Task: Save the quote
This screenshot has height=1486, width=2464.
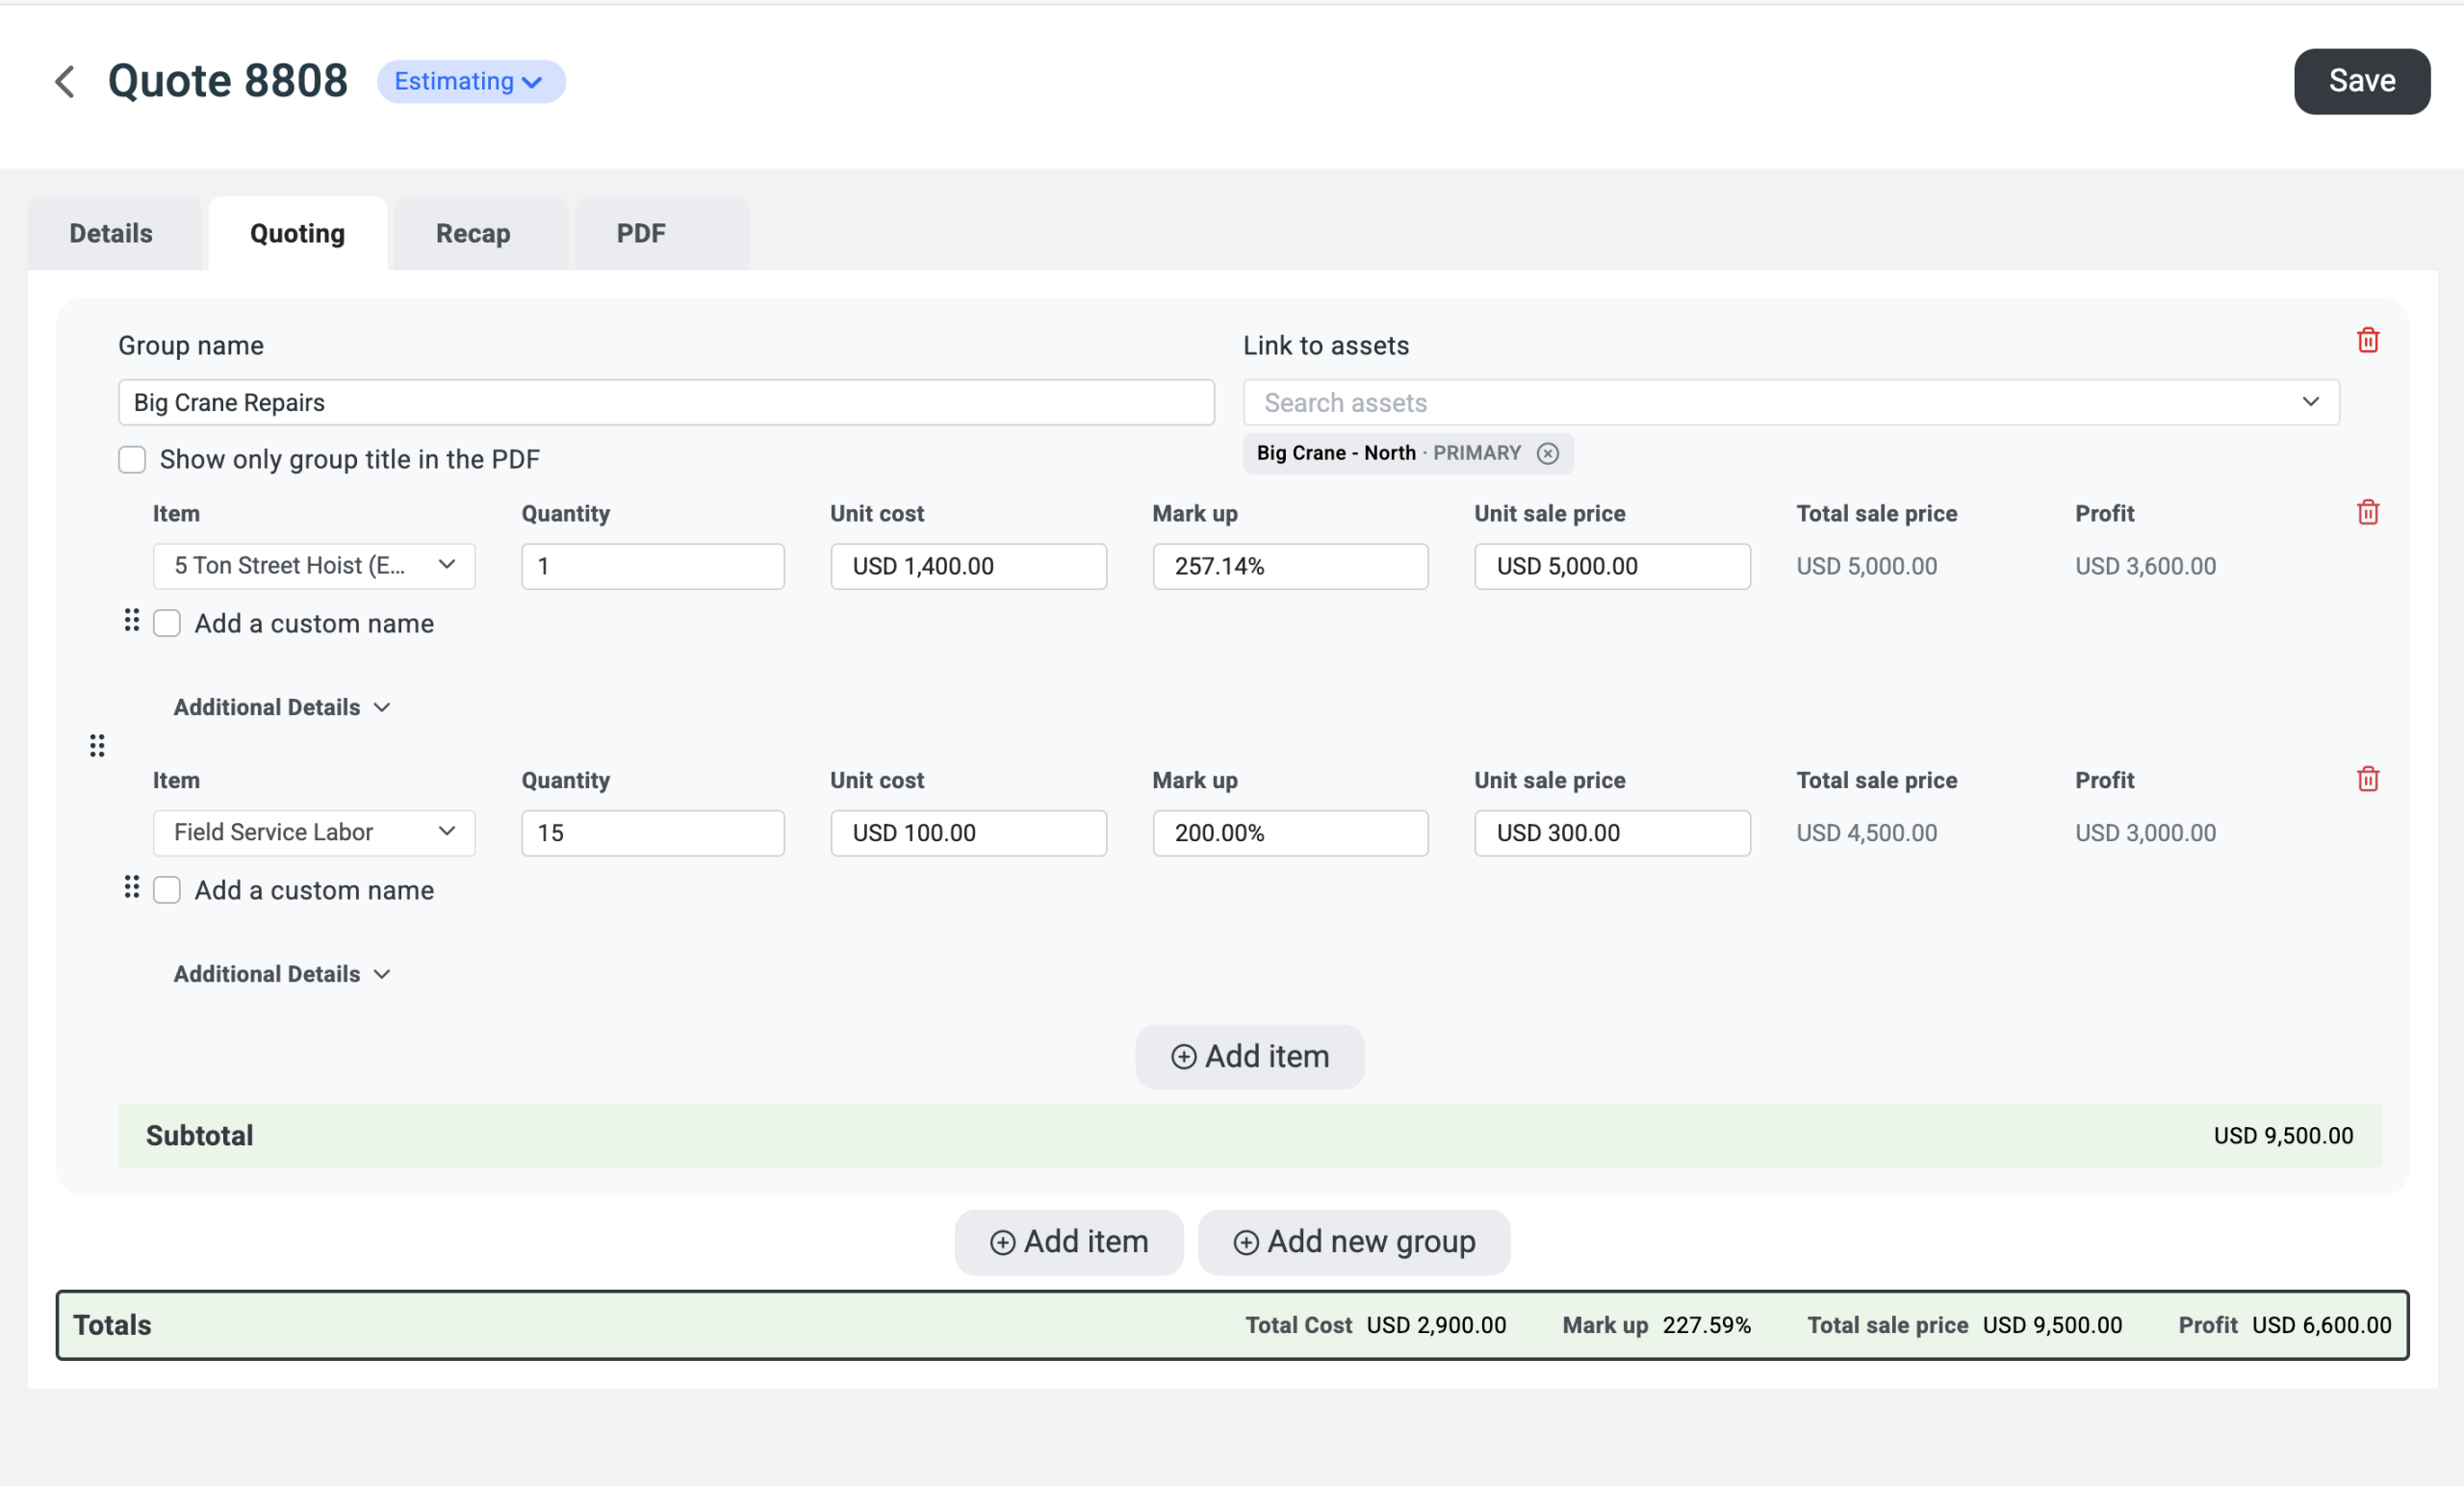Action: [x=2361, y=81]
